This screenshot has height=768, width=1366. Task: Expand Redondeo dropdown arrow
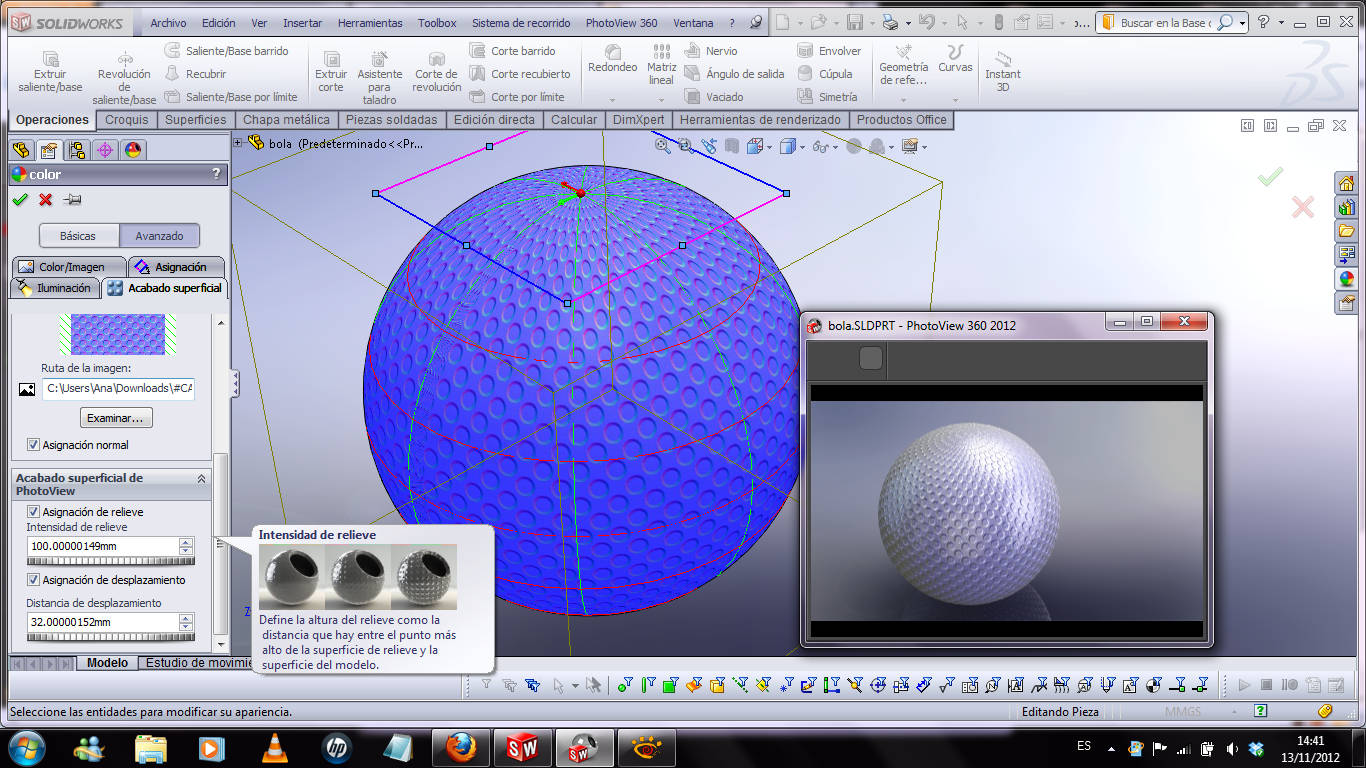tap(613, 99)
